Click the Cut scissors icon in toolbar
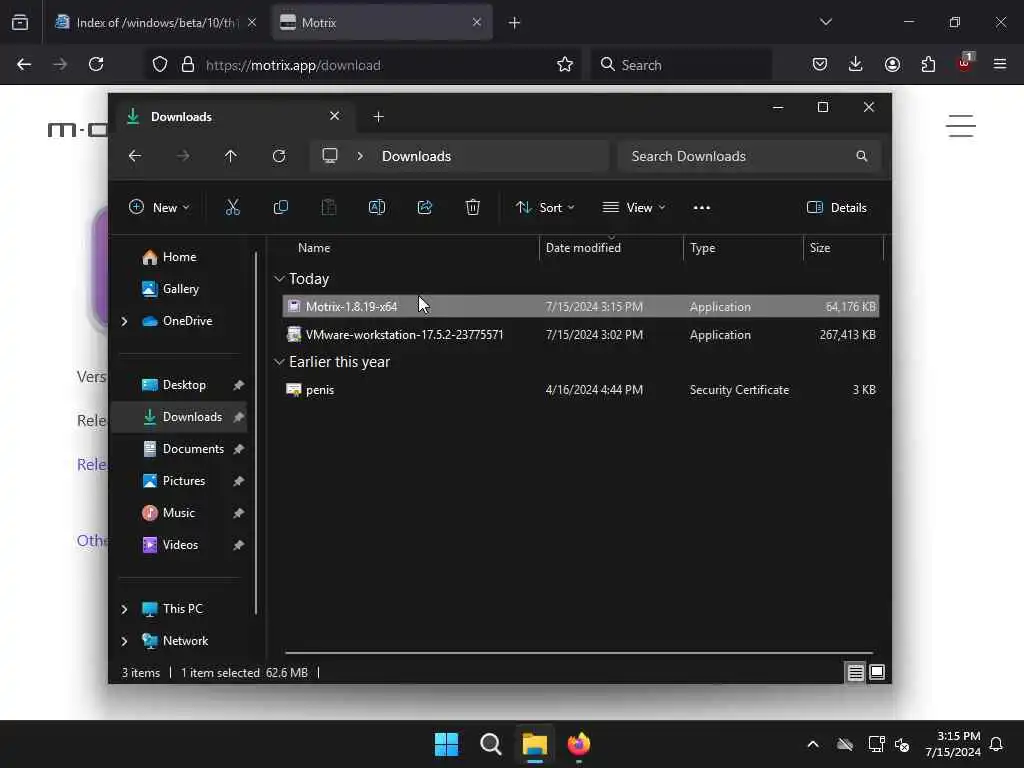This screenshot has width=1024, height=768. coord(232,208)
